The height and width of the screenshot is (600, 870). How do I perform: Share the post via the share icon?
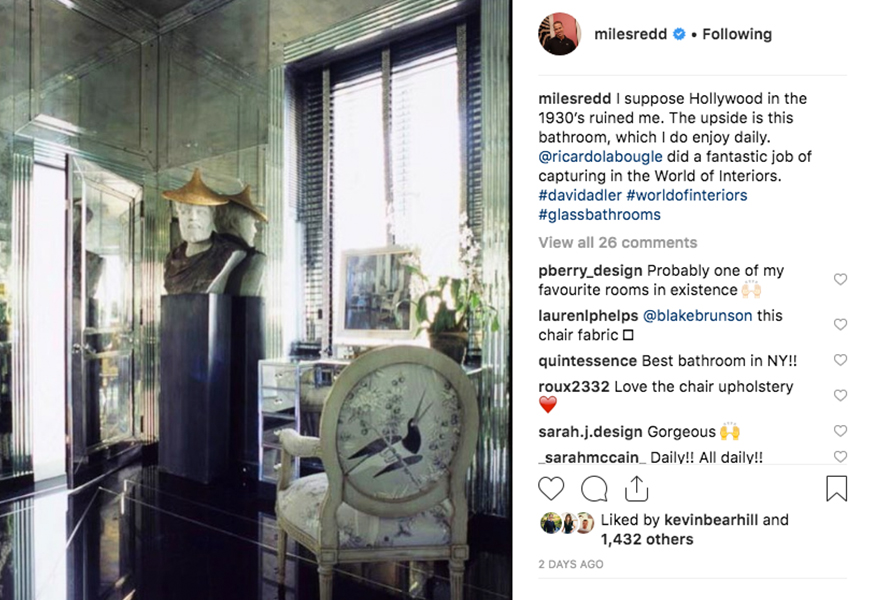click(x=636, y=488)
